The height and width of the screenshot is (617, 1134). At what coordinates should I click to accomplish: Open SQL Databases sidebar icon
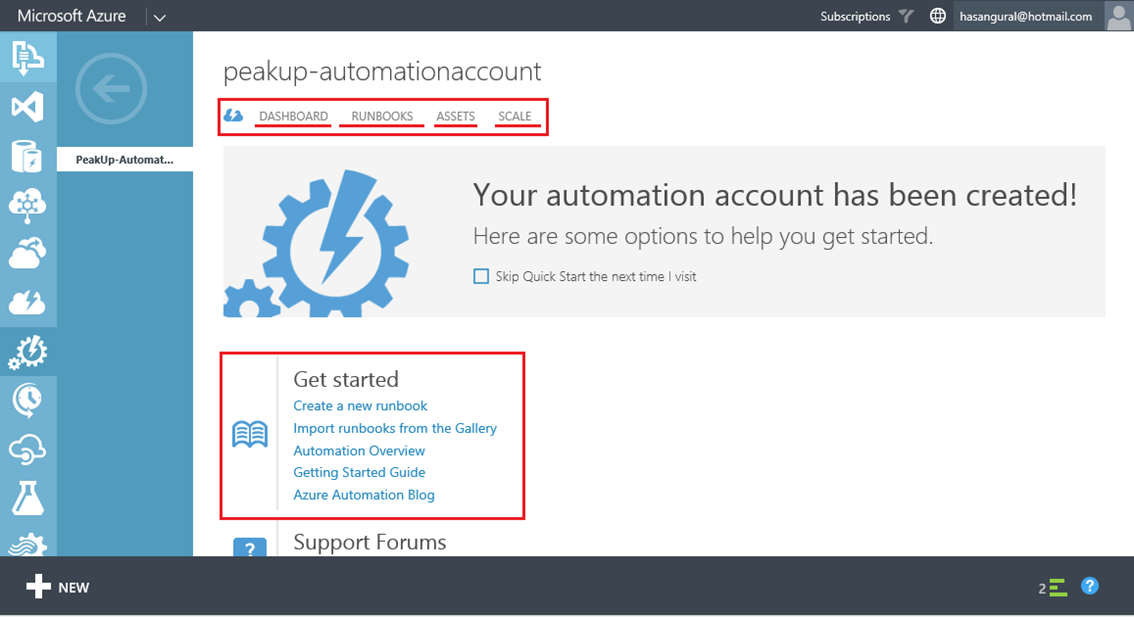[27, 156]
